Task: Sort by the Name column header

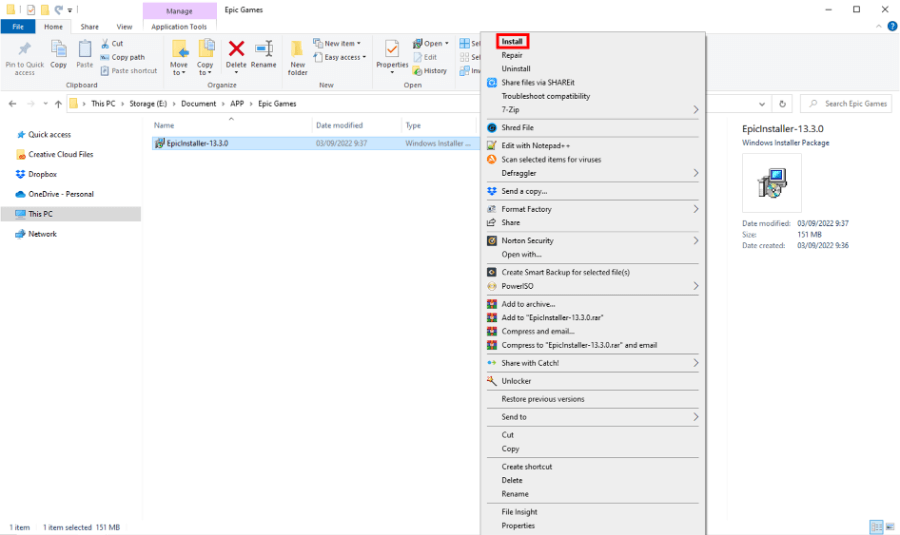Action: tap(164, 125)
